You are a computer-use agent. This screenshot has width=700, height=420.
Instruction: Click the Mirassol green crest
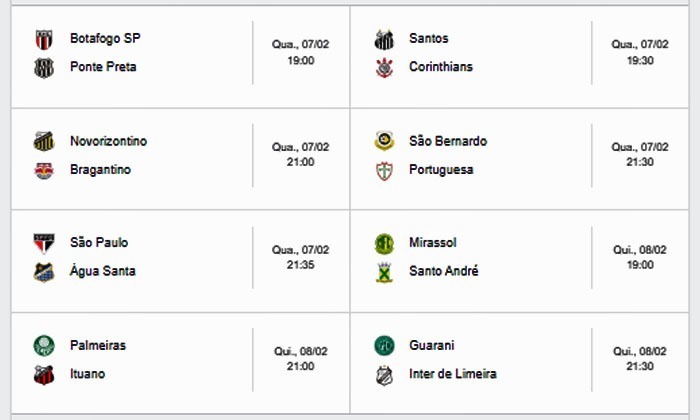[x=384, y=244]
